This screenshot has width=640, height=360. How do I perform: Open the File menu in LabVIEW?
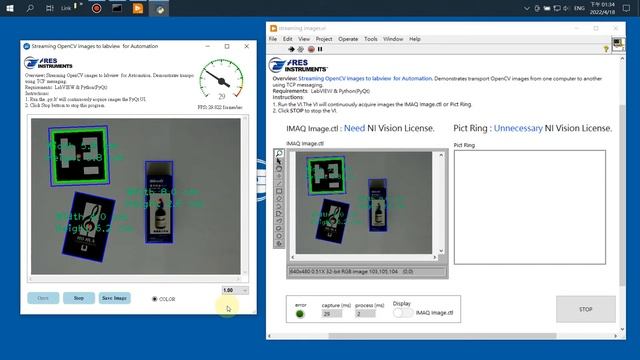coord(273,39)
